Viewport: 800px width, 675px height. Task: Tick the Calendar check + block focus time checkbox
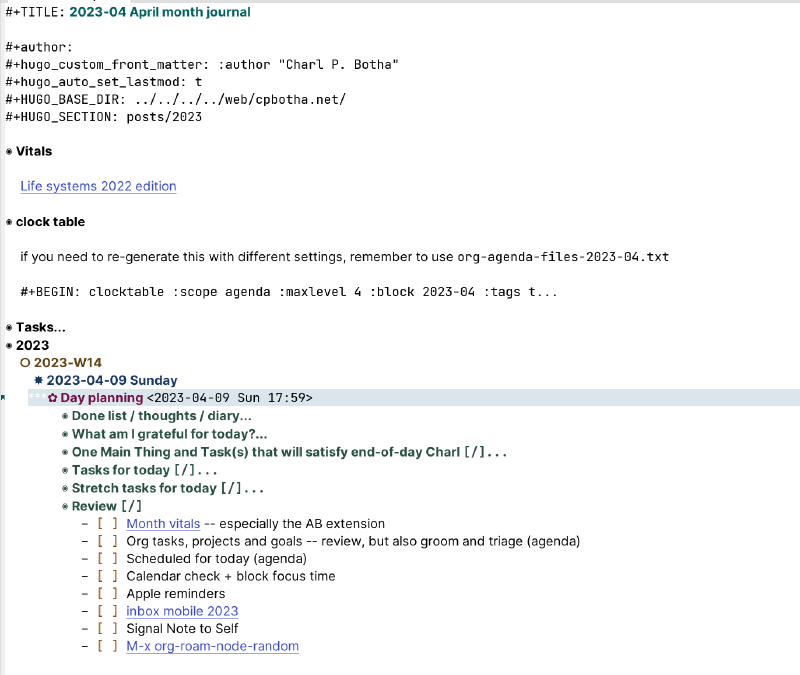point(106,575)
